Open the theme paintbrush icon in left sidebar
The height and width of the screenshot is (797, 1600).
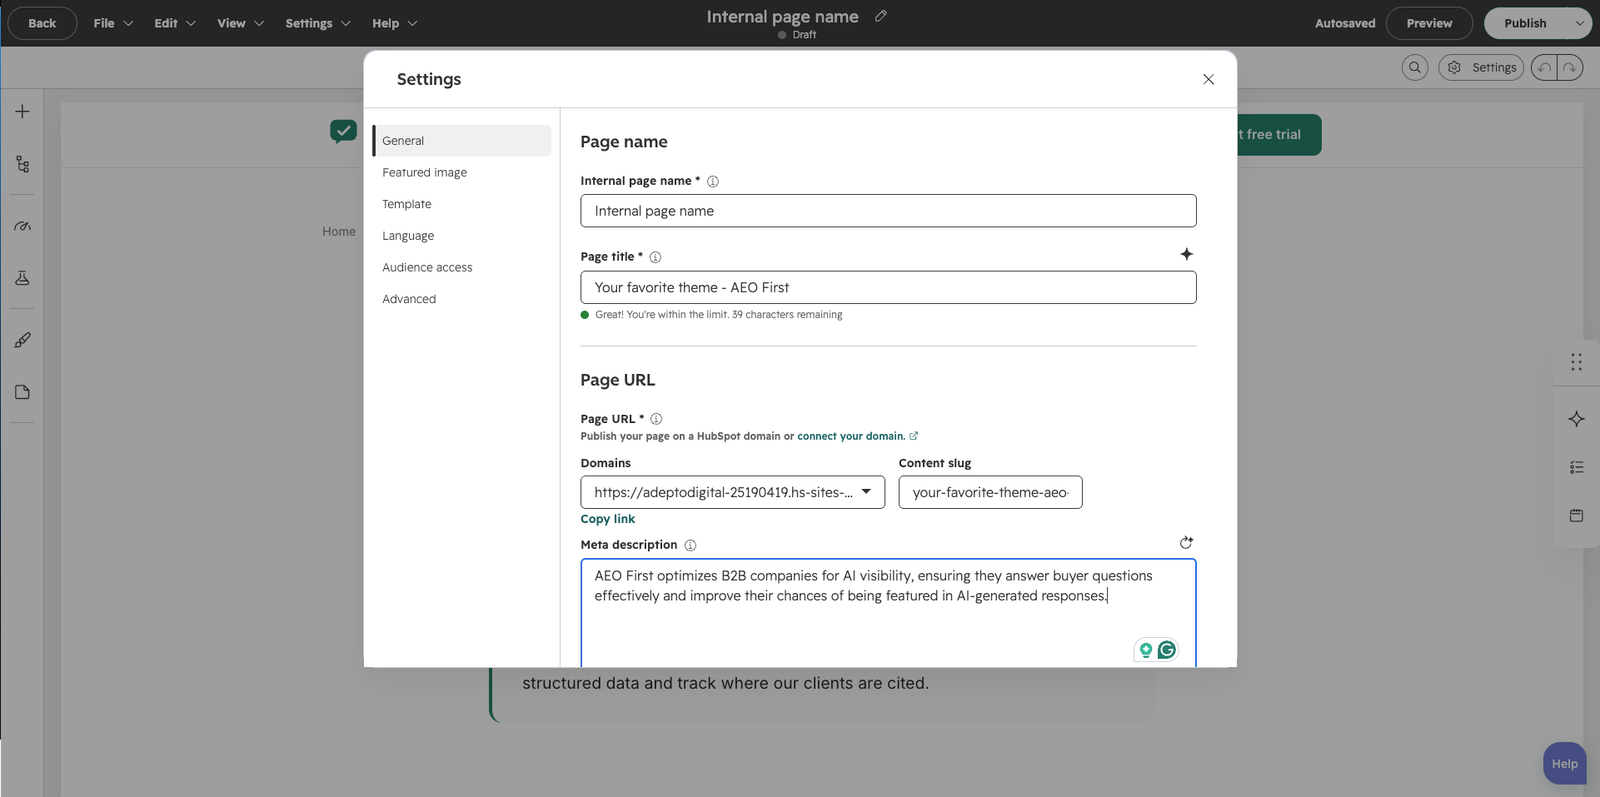[x=22, y=341]
